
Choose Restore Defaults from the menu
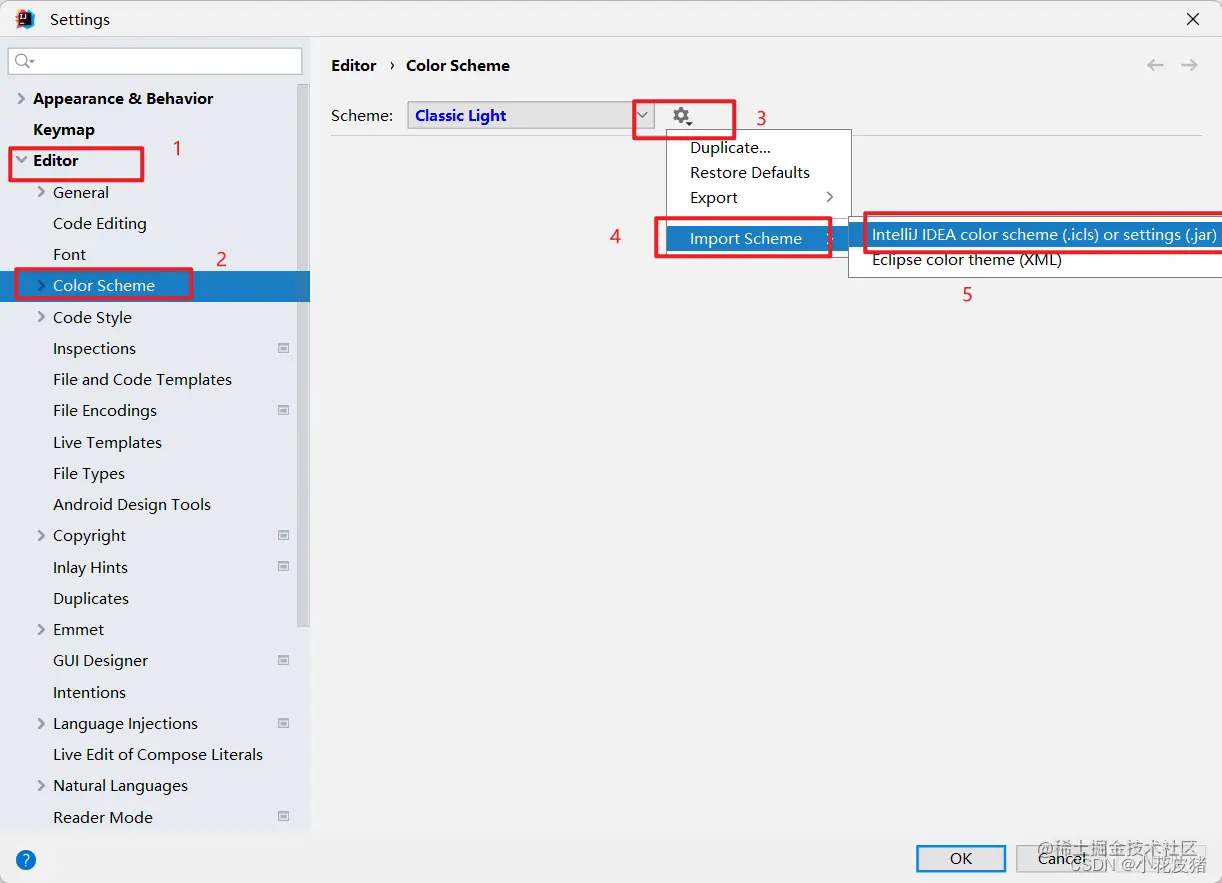tap(759, 172)
